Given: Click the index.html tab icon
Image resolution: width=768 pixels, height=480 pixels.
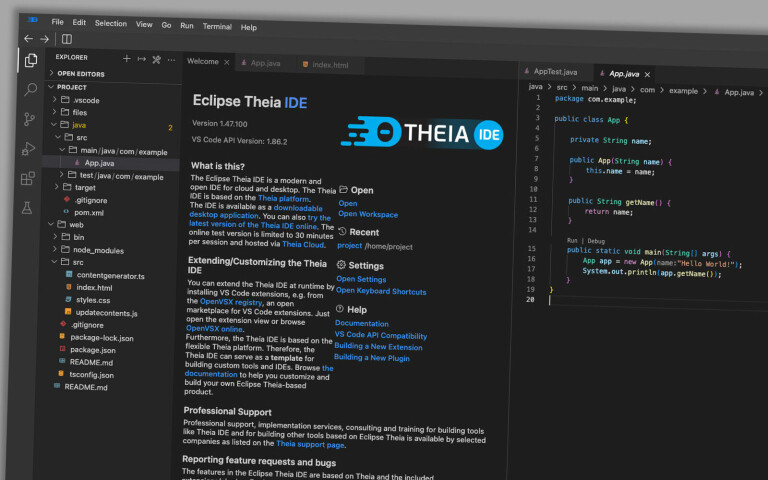Looking at the screenshot, I should point(305,64).
